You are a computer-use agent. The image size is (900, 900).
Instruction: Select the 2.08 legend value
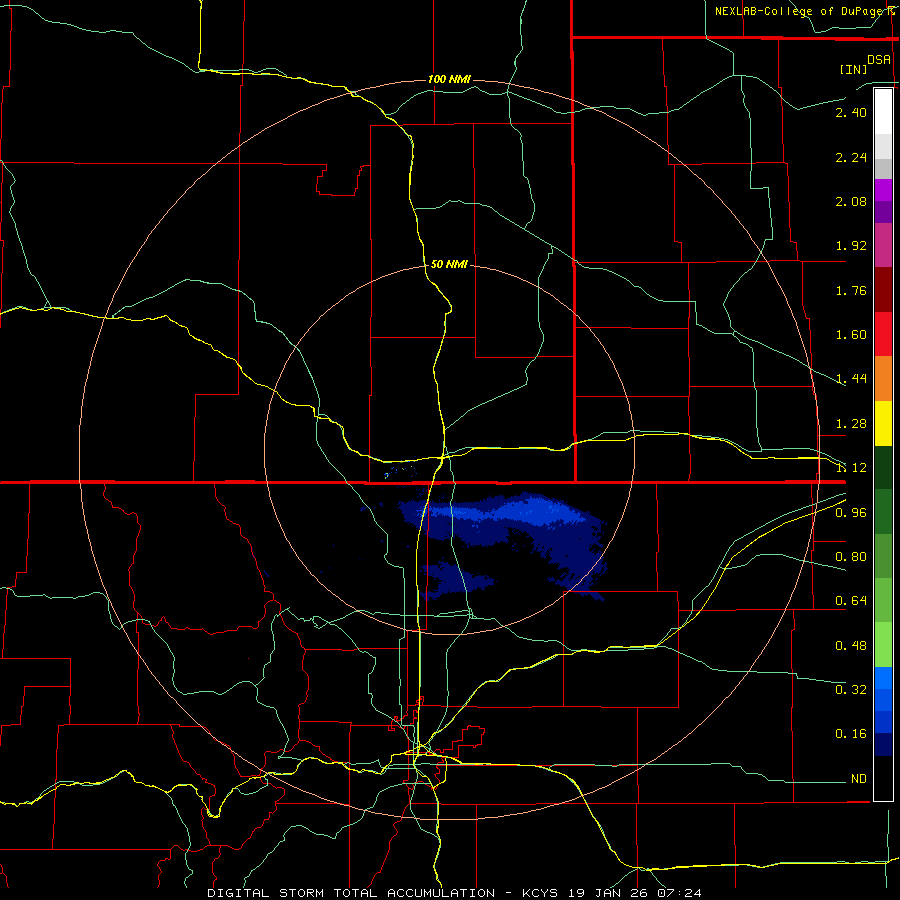point(851,201)
